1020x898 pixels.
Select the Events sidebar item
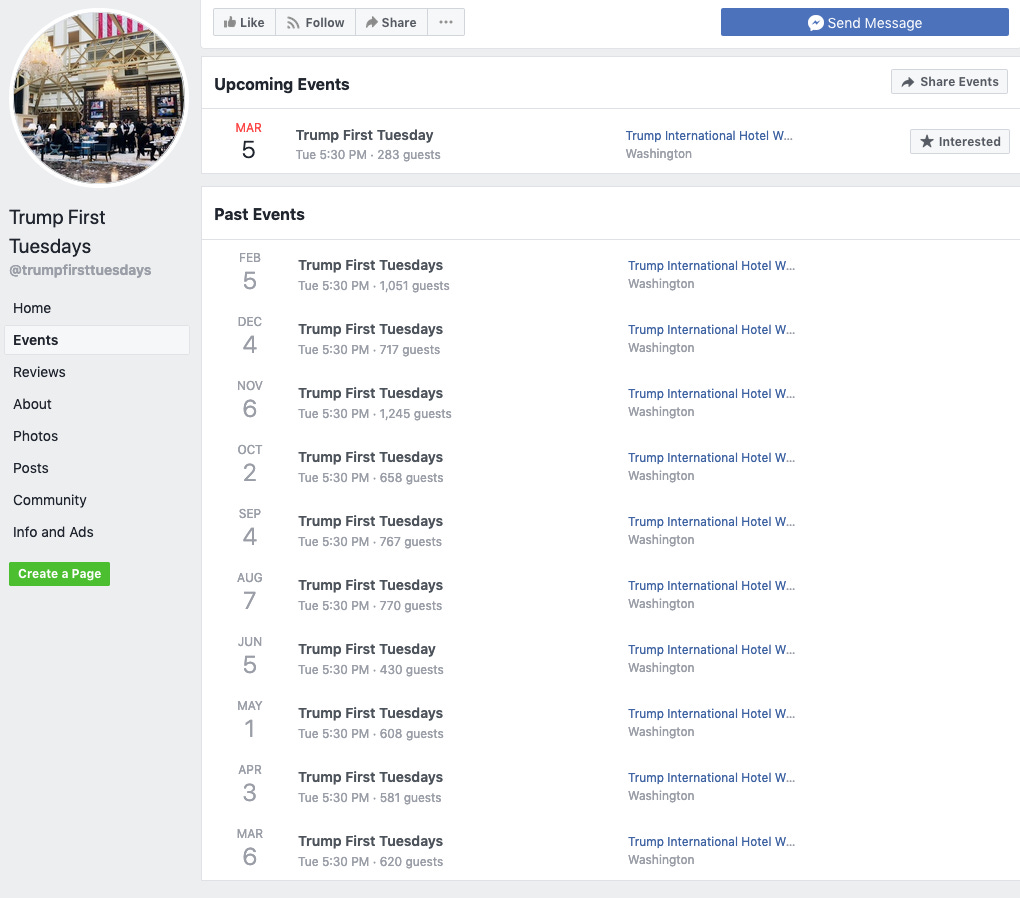(x=97, y=340)
